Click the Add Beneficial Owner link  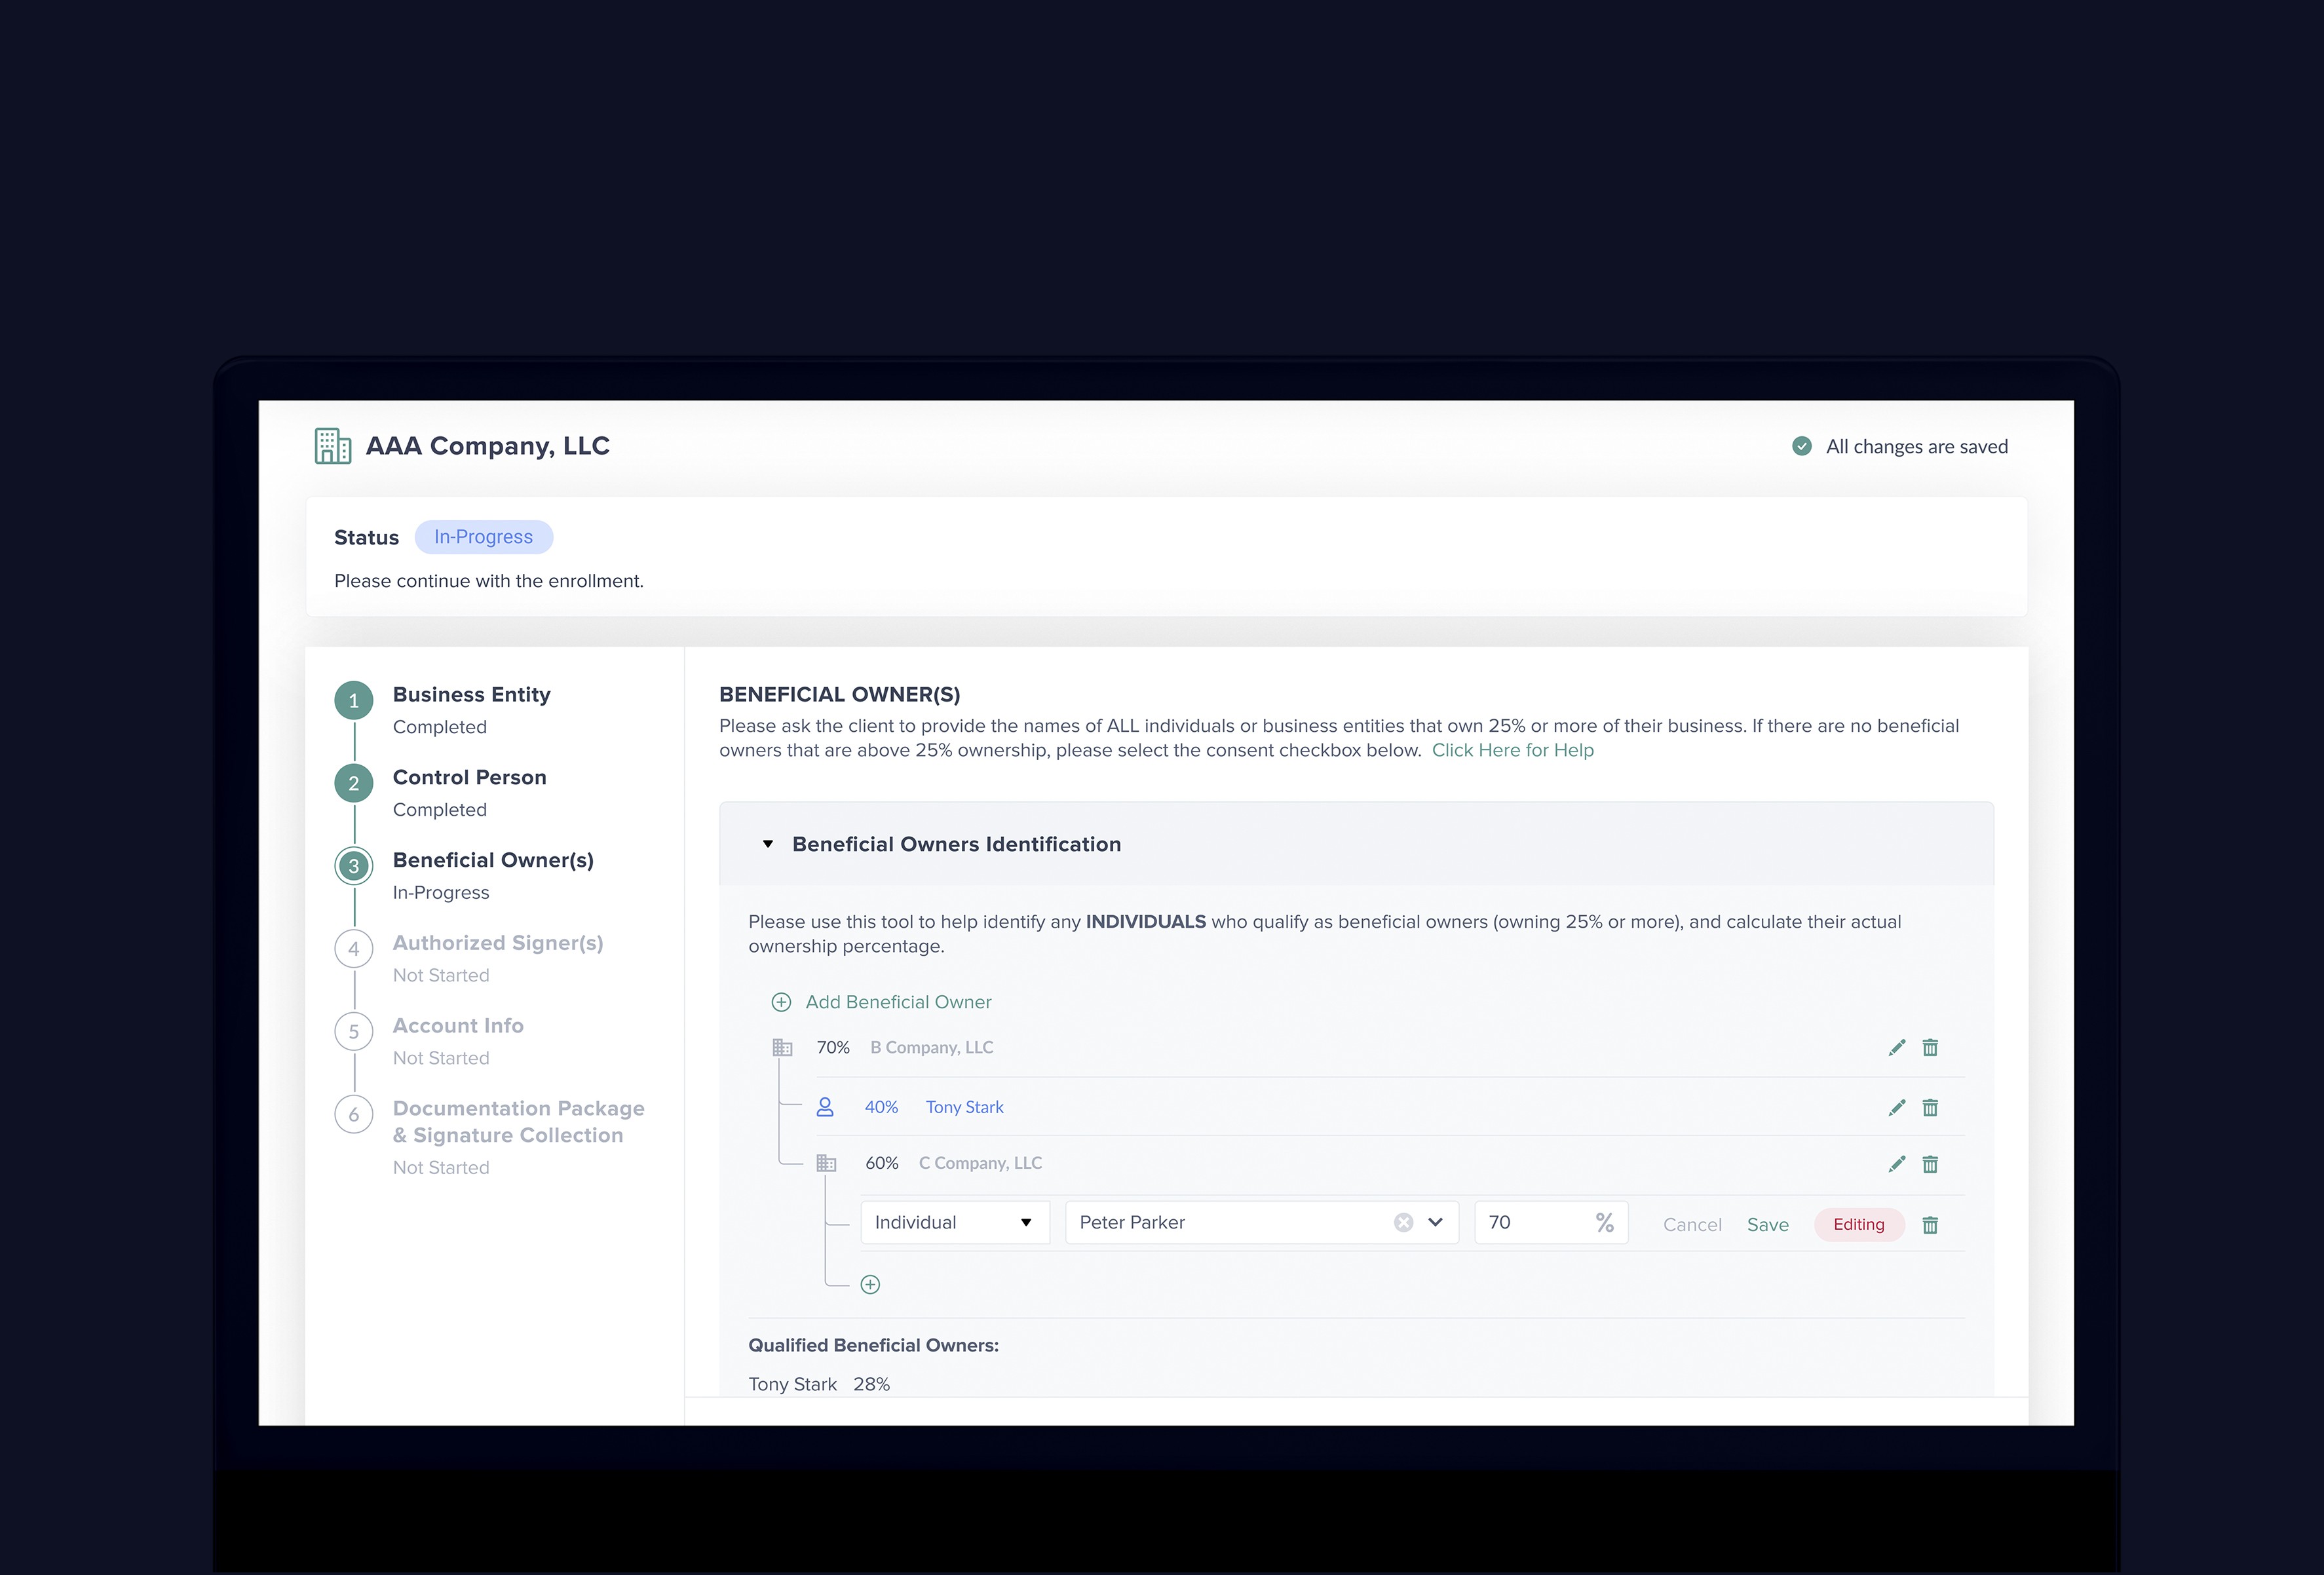point(897,1001)
